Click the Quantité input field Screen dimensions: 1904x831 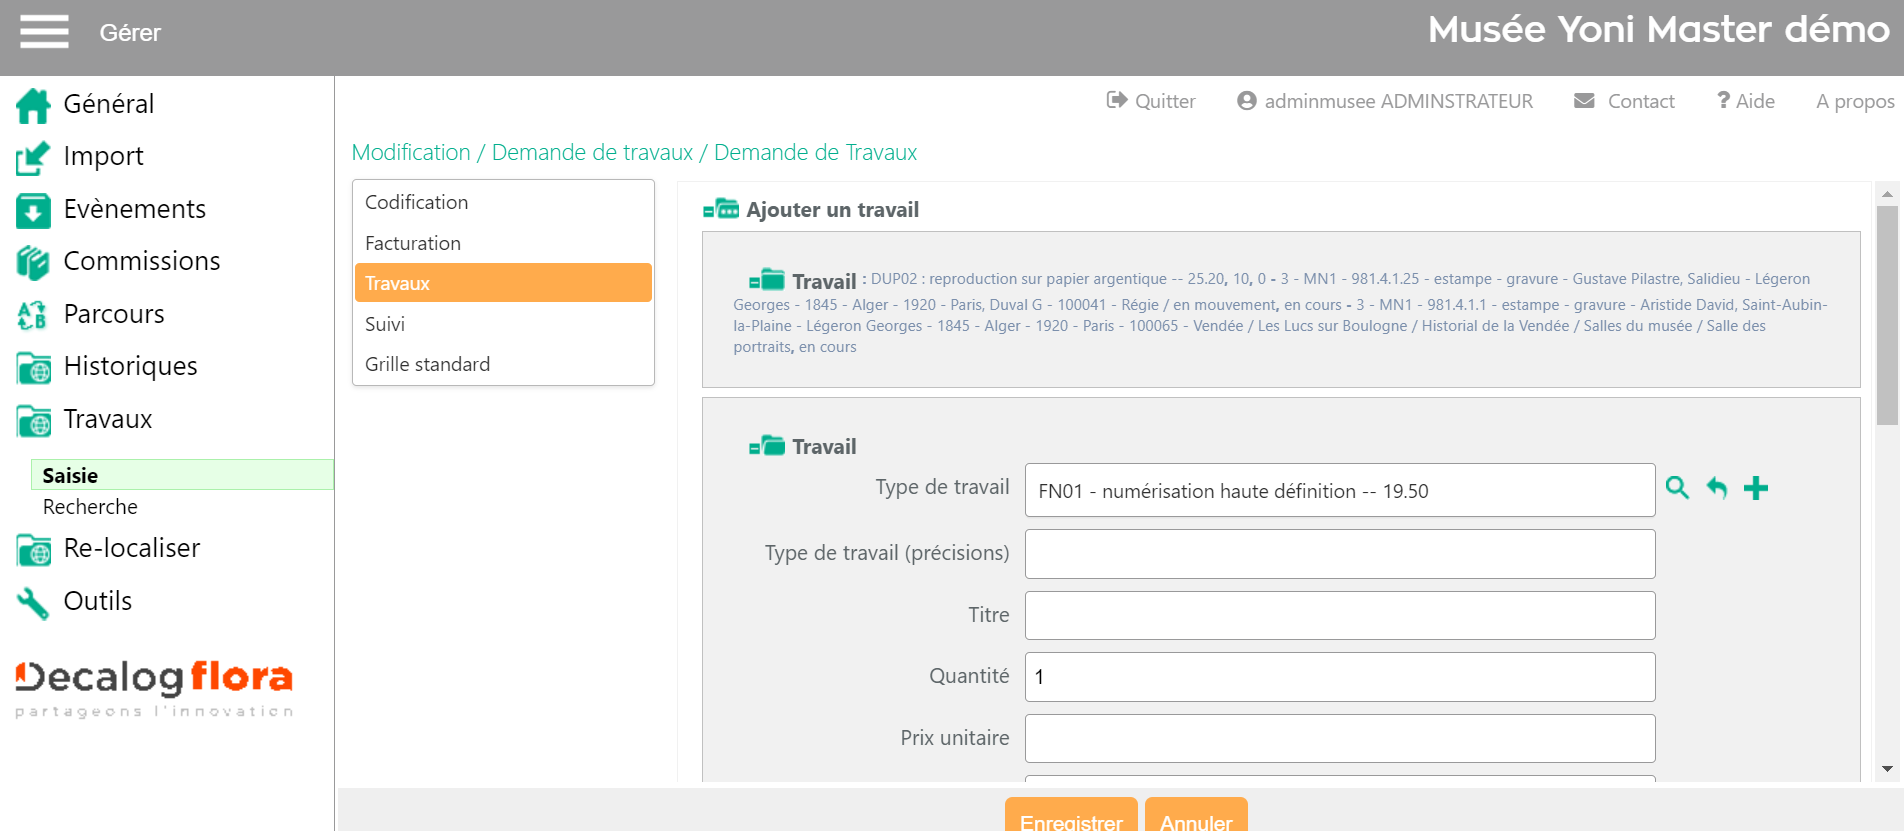pyautogui.click(x=1339, y=677)
